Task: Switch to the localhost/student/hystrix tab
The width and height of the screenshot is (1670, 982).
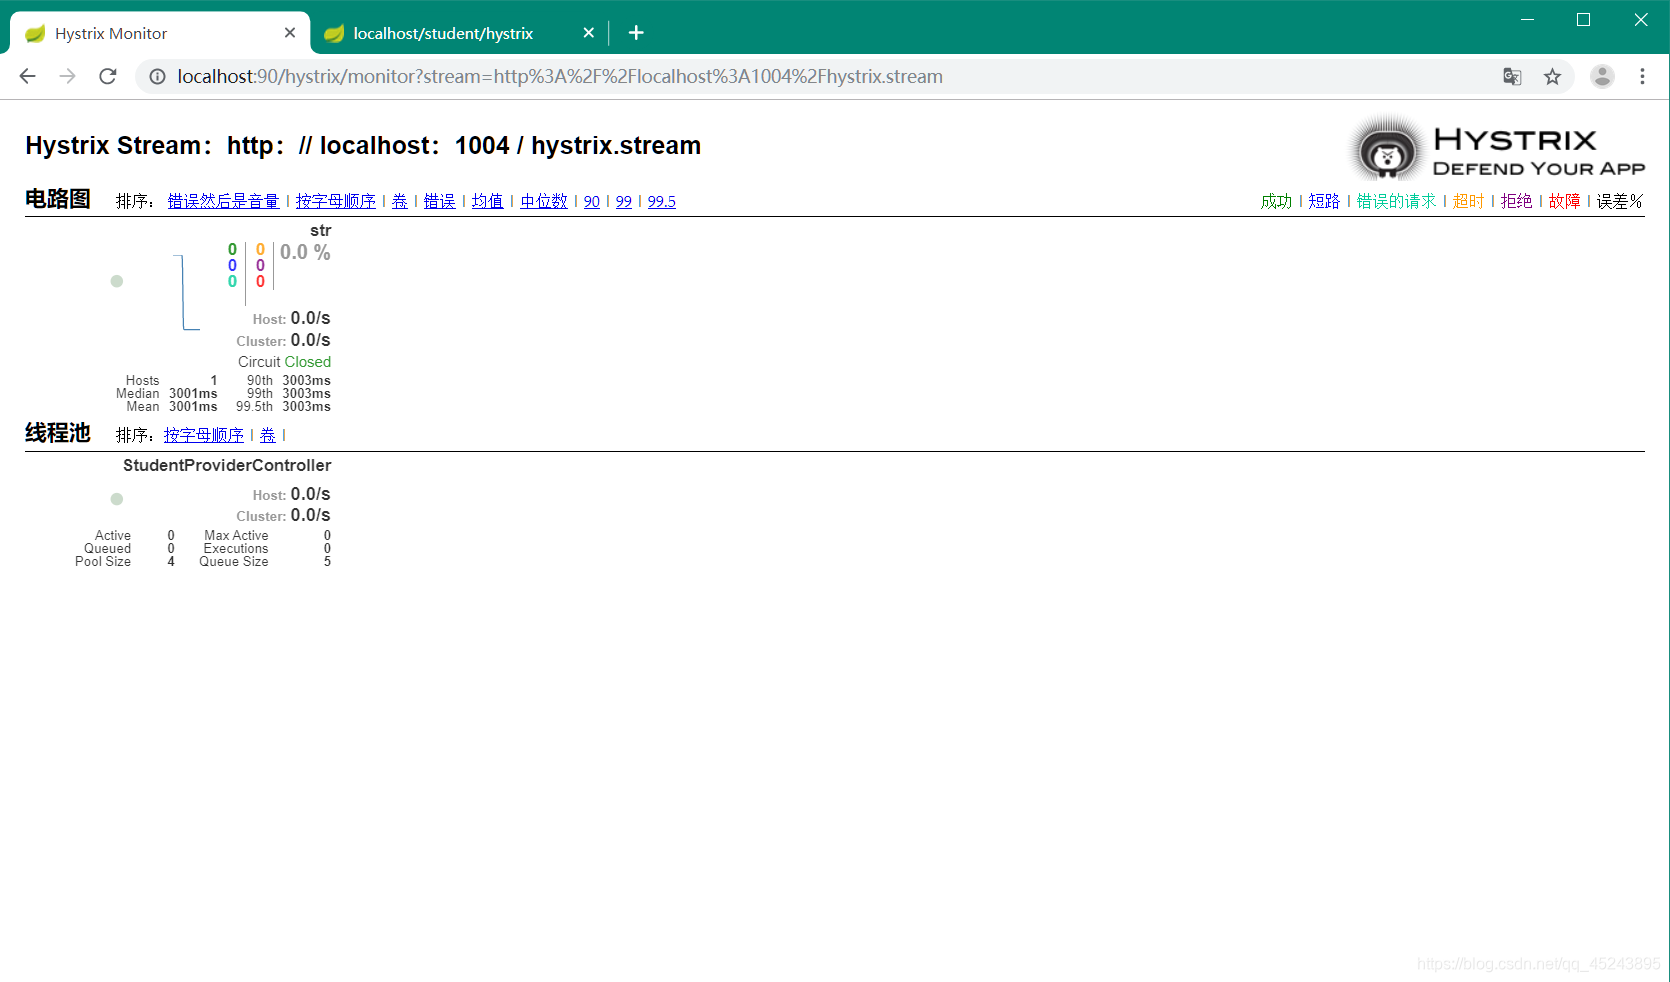Action: 459,33
